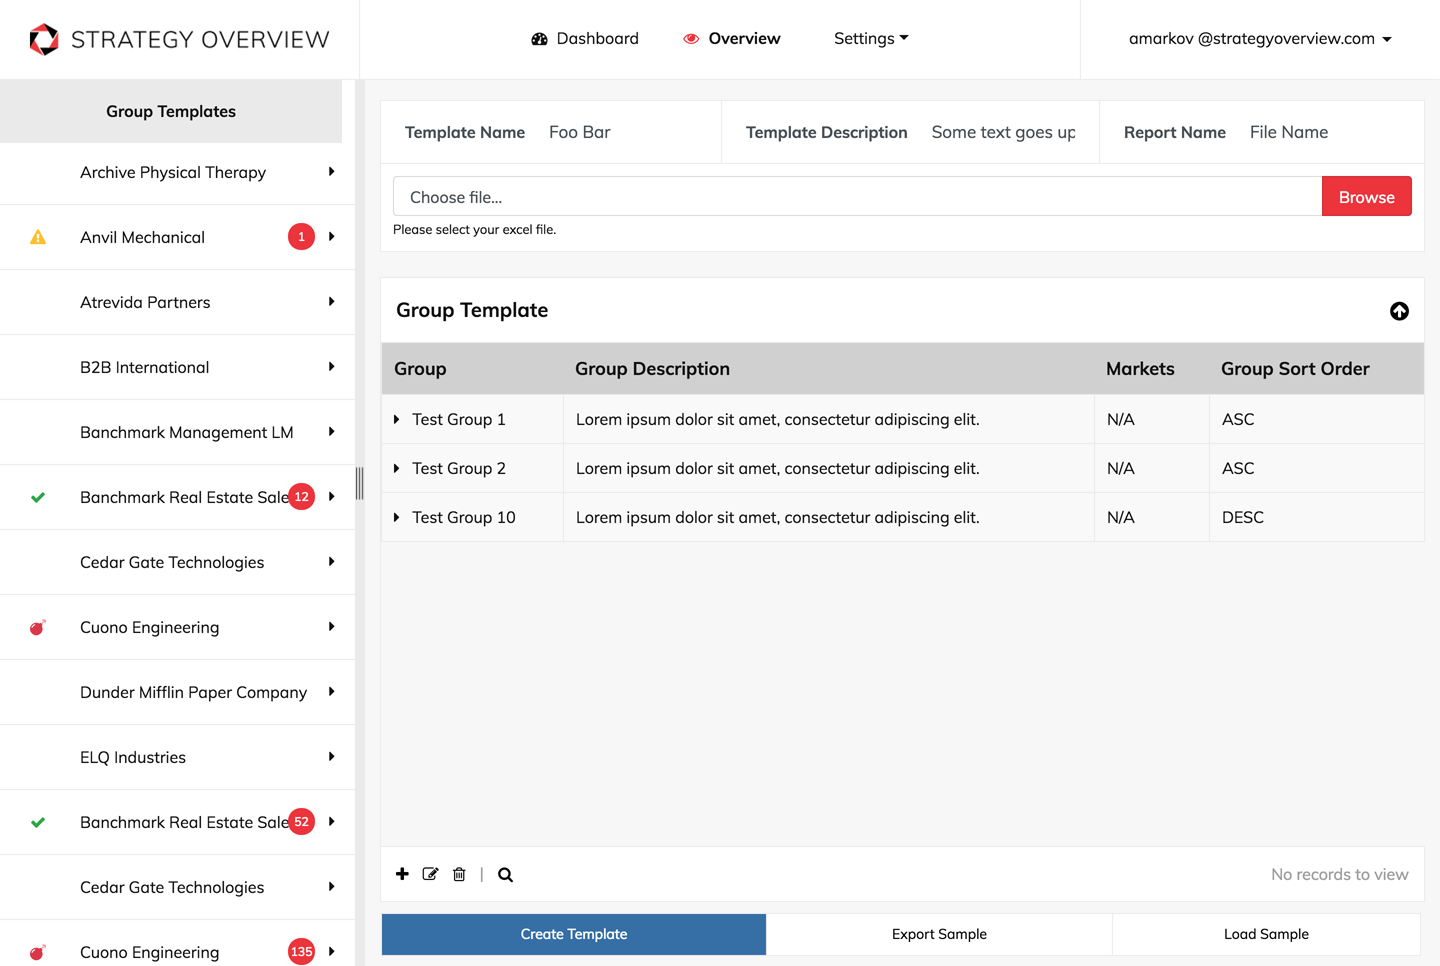
Task: Click the red eye icon beside Overview
Action: 691,39
